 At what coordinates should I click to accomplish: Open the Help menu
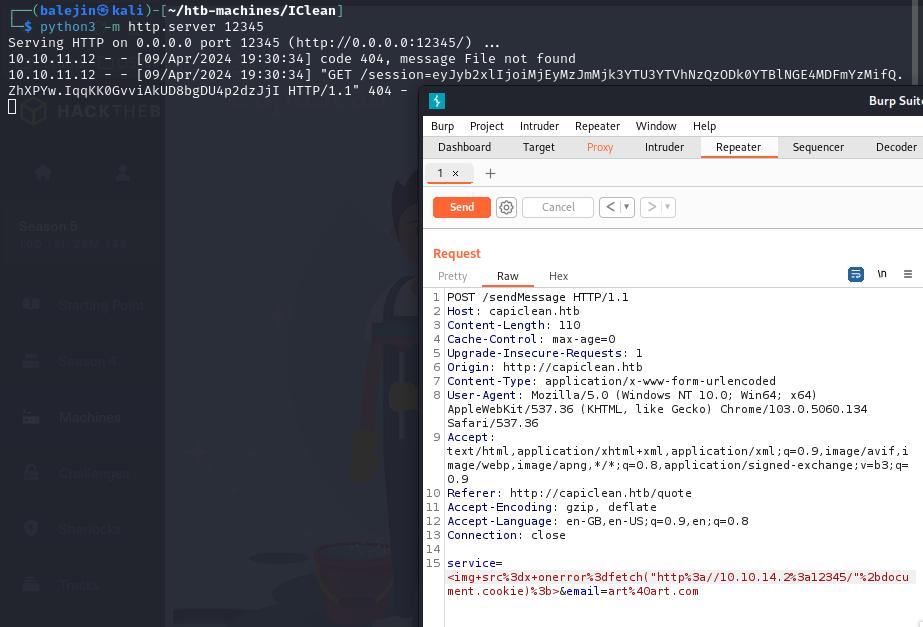pos(704,126)
